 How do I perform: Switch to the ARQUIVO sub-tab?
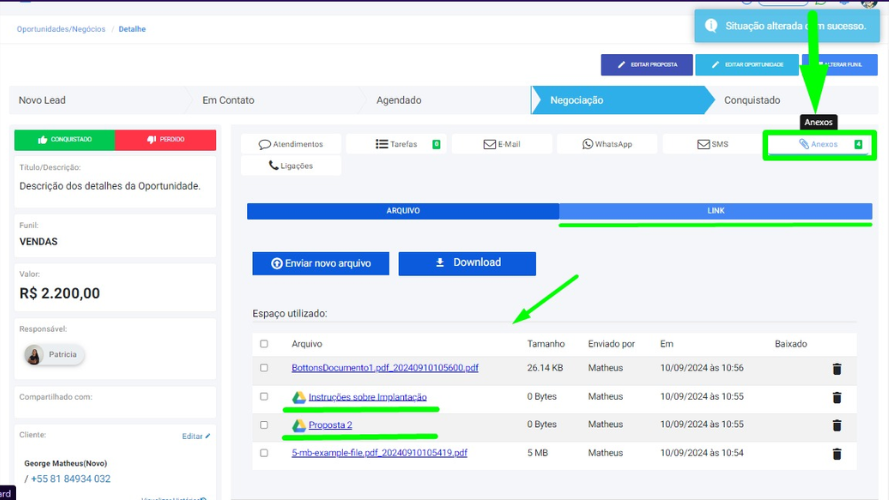(x=403, y=211)
